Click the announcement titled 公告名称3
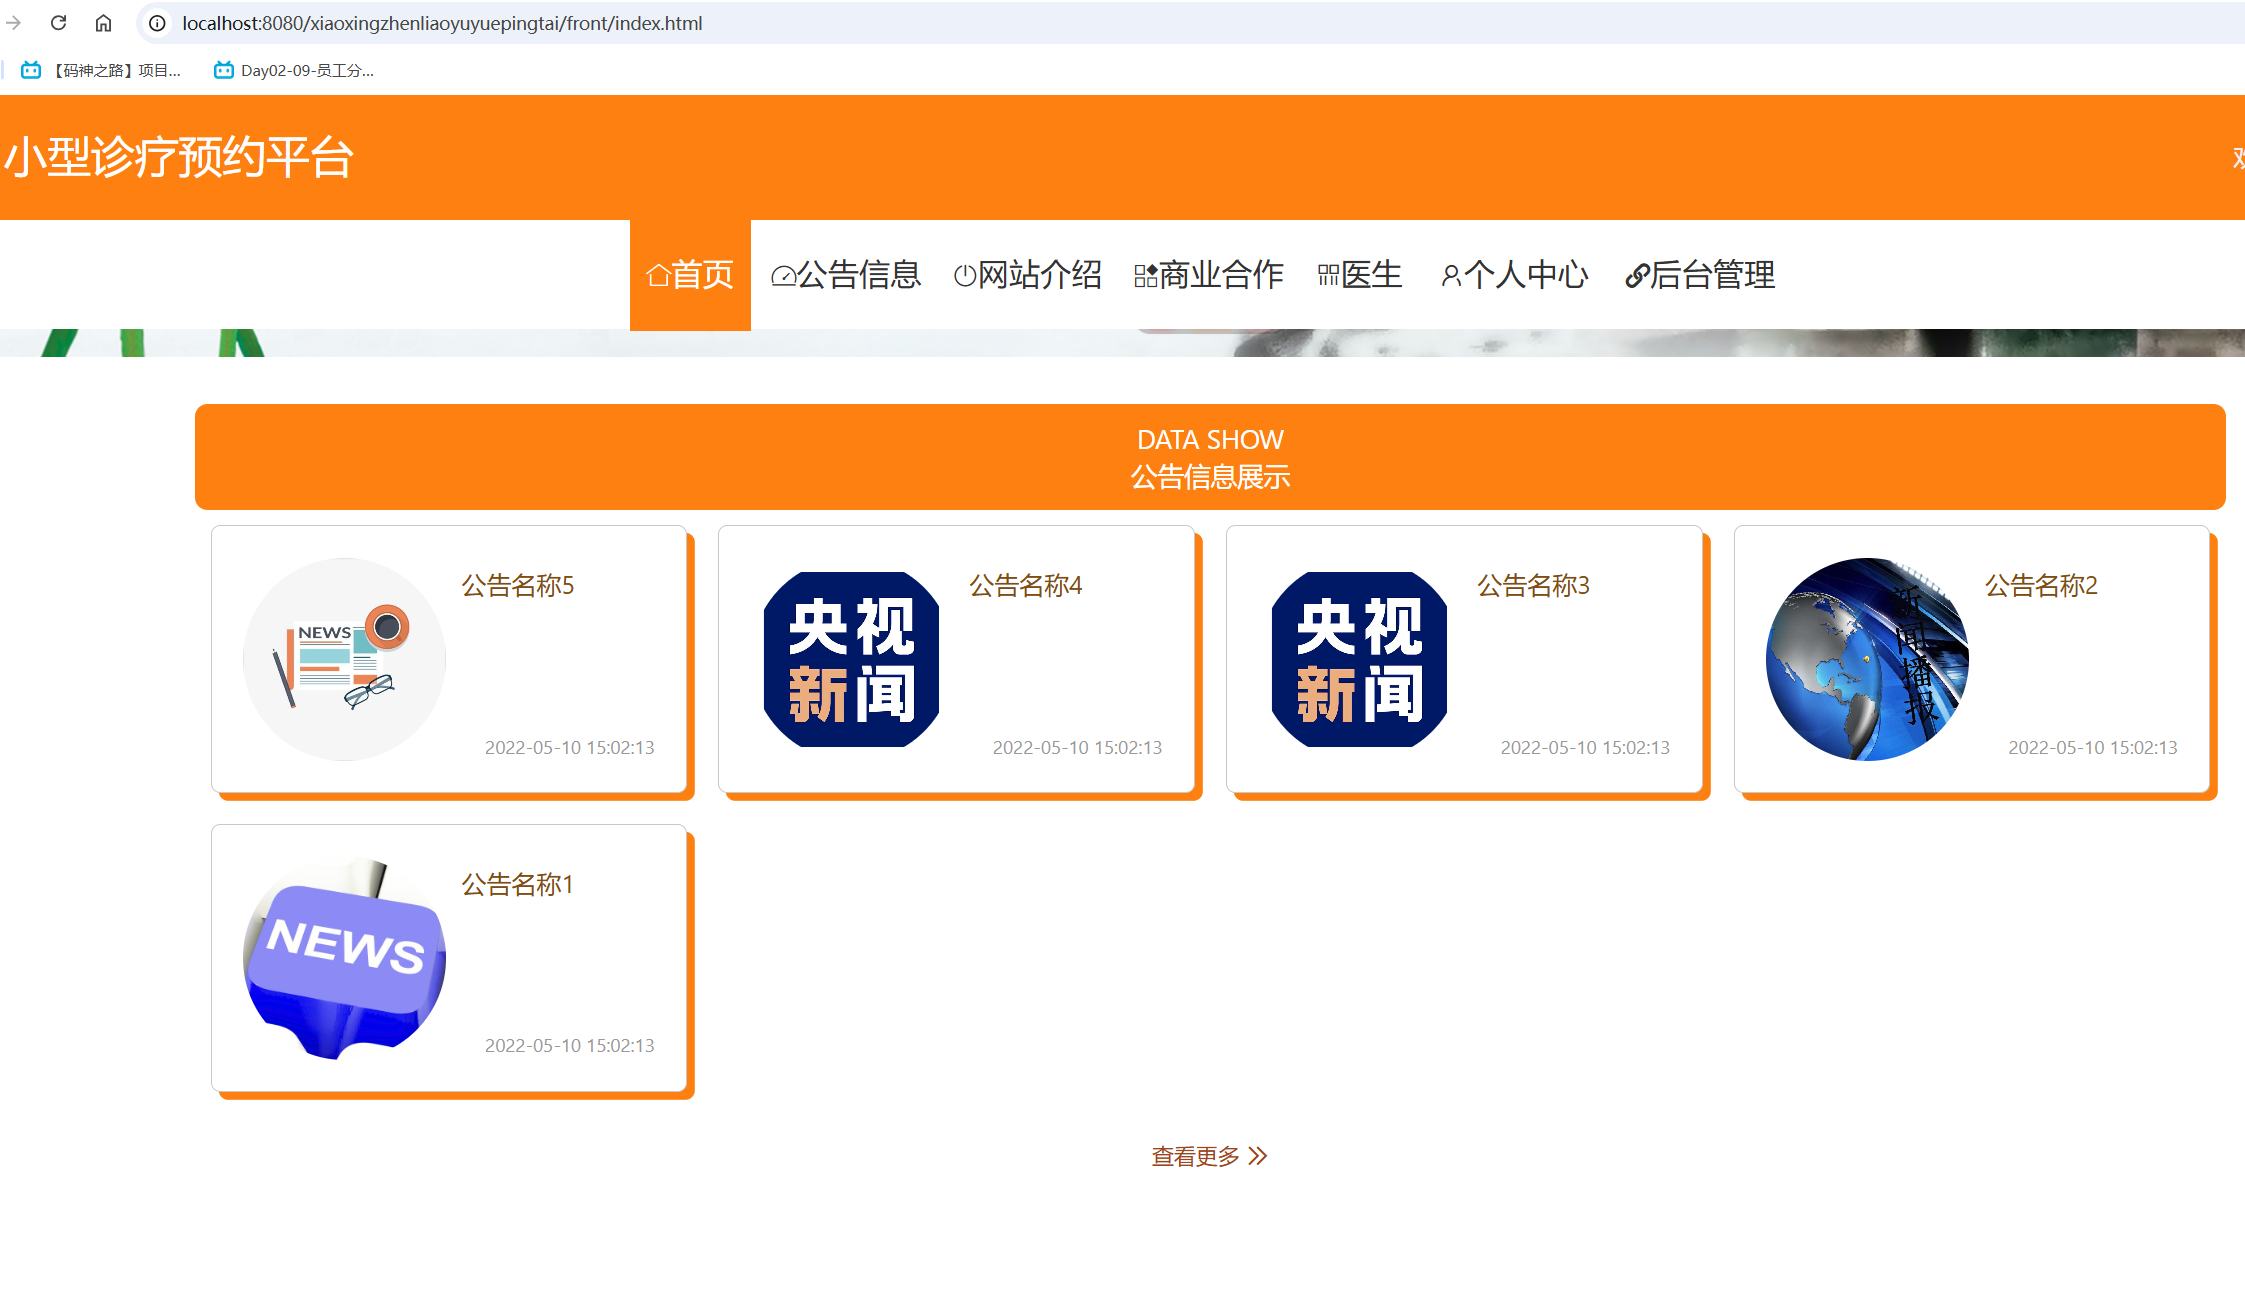Image resolution: width=2245 pixels, height=1310 pixels. click(1531, 586)
